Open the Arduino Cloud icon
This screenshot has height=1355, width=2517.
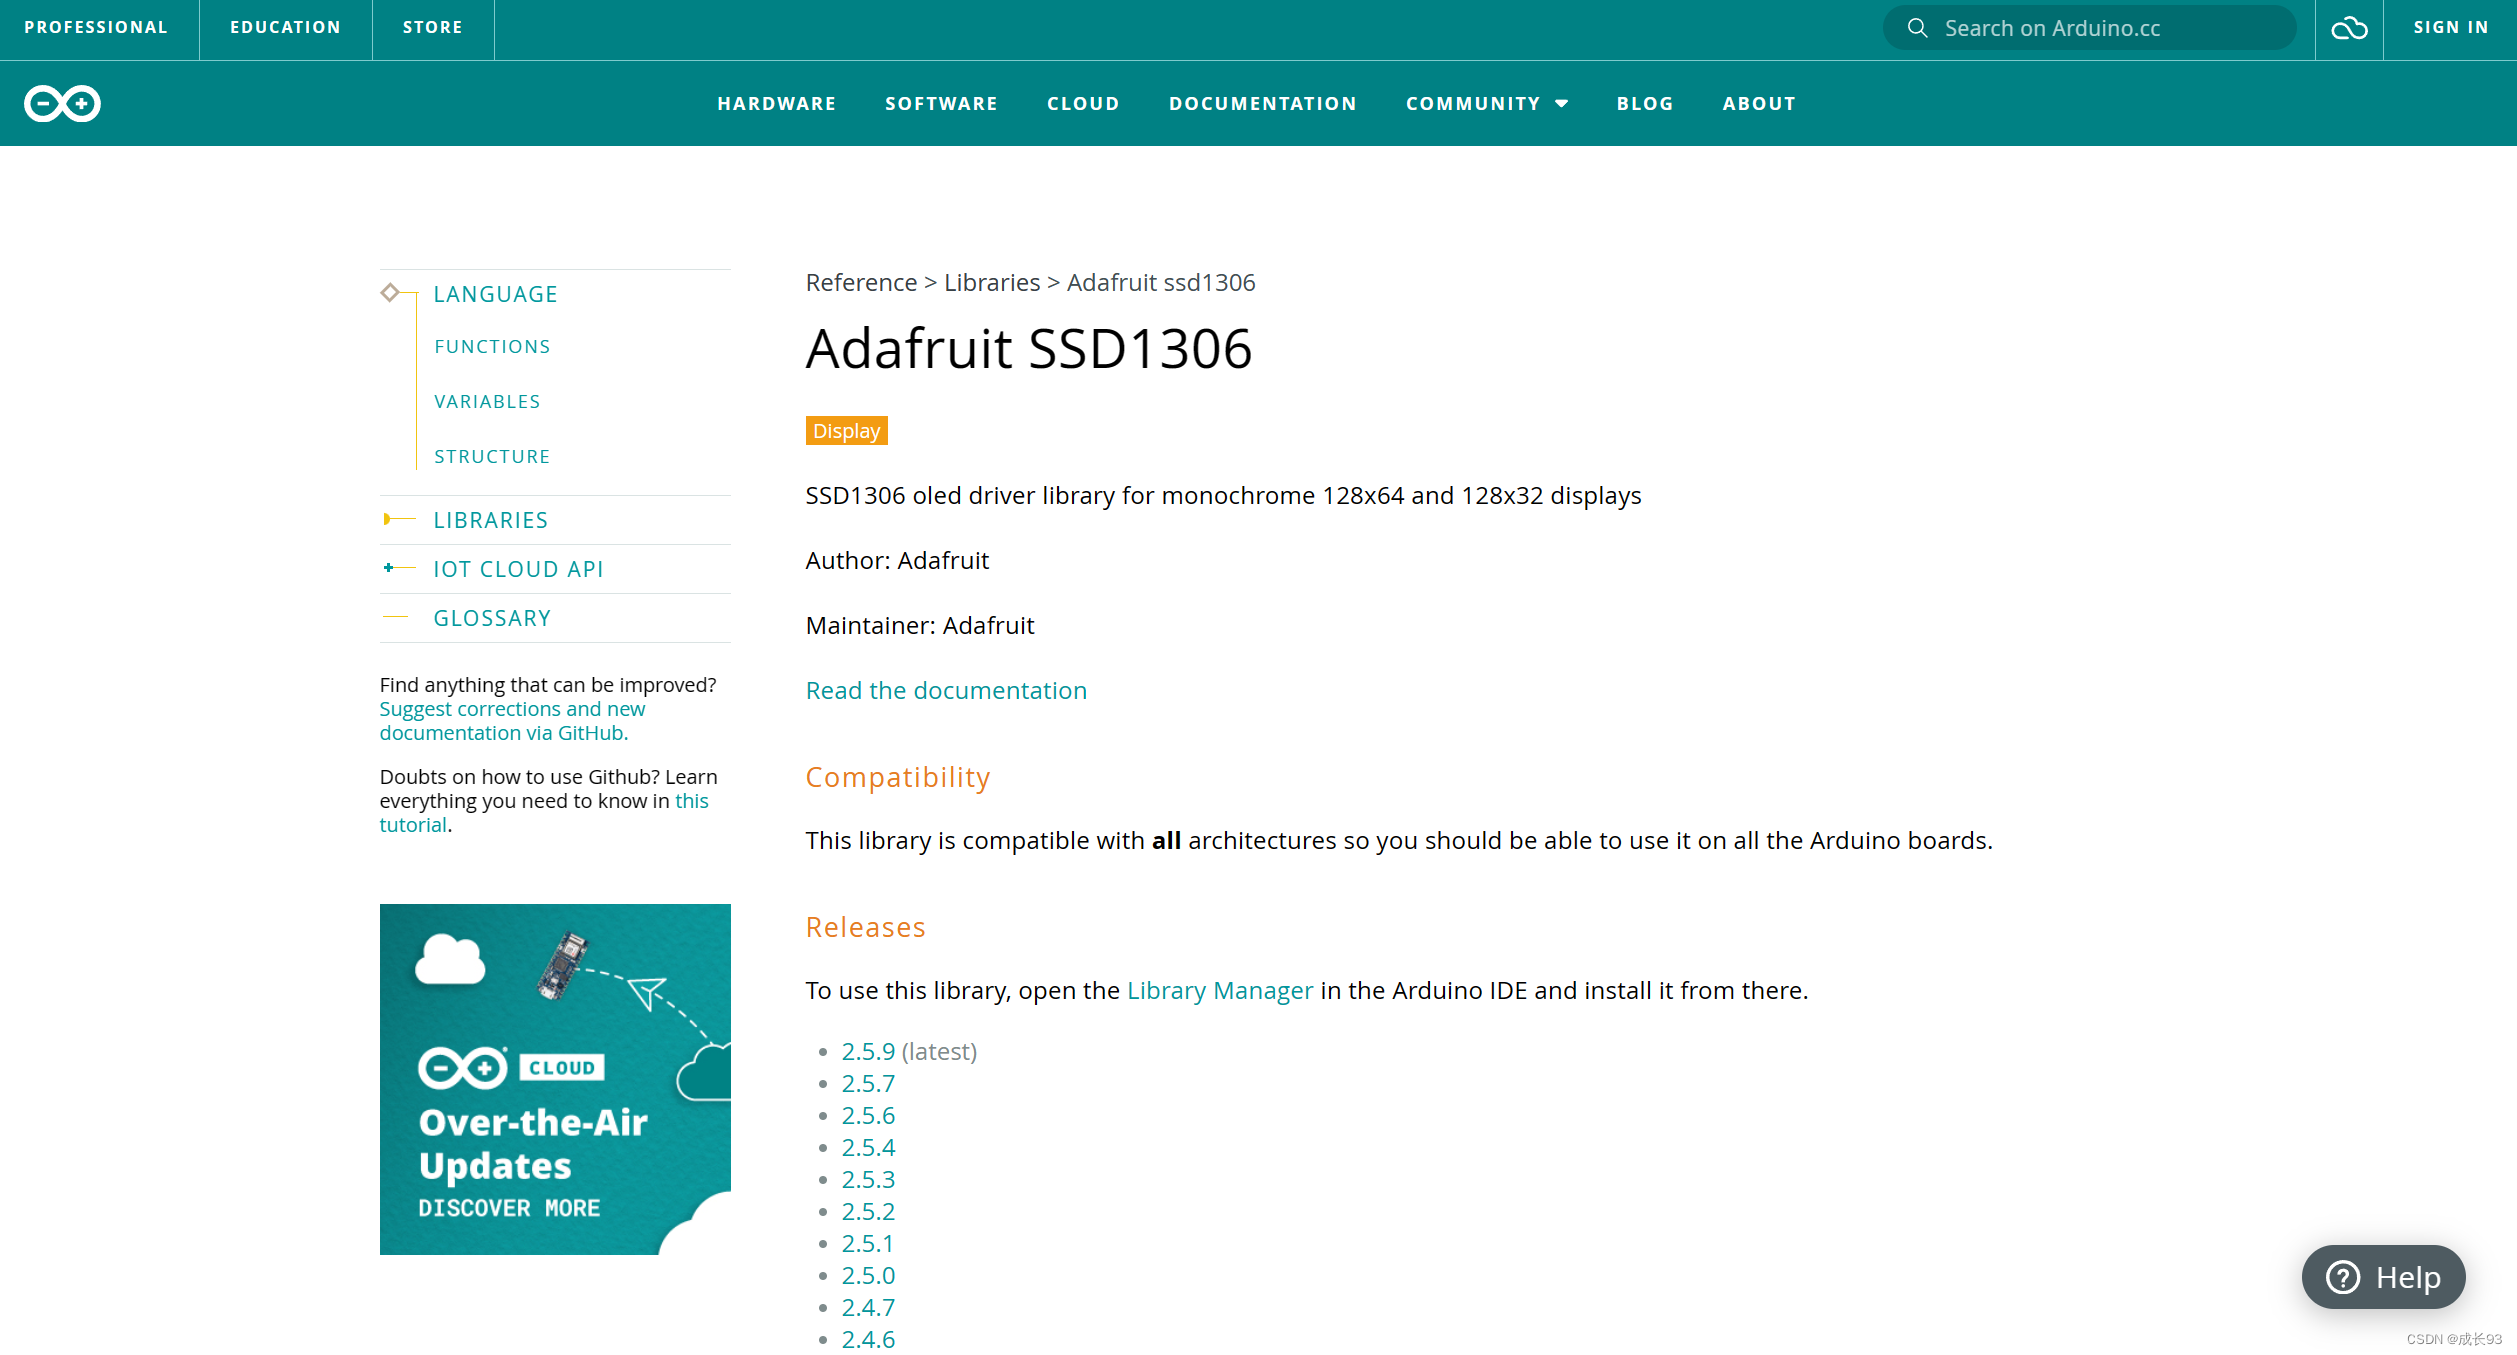(2348, 28)
